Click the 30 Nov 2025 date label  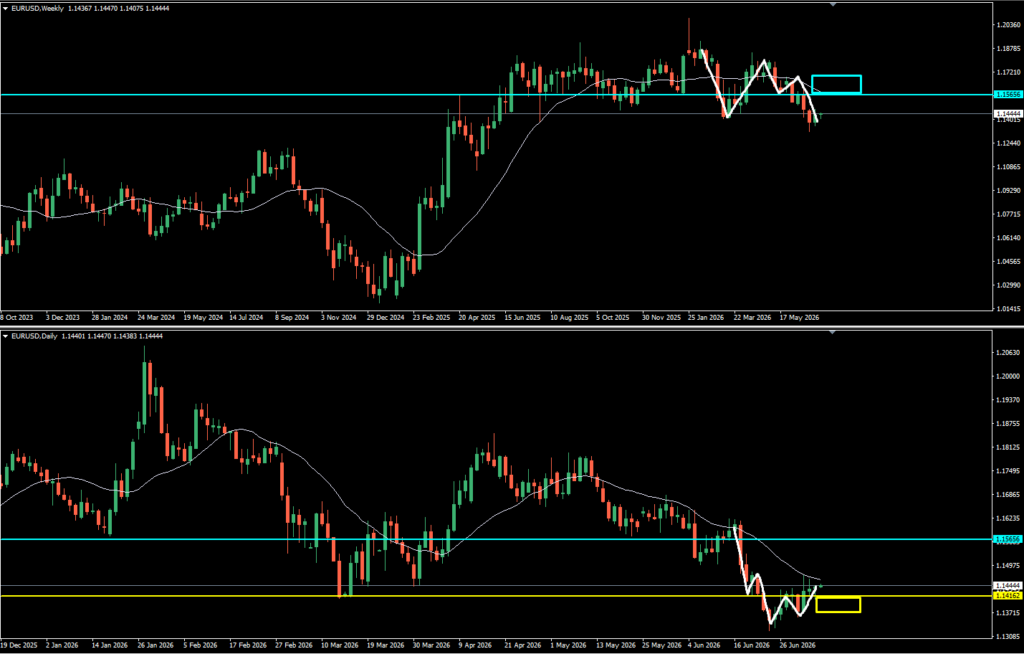(x=661, y=318)
